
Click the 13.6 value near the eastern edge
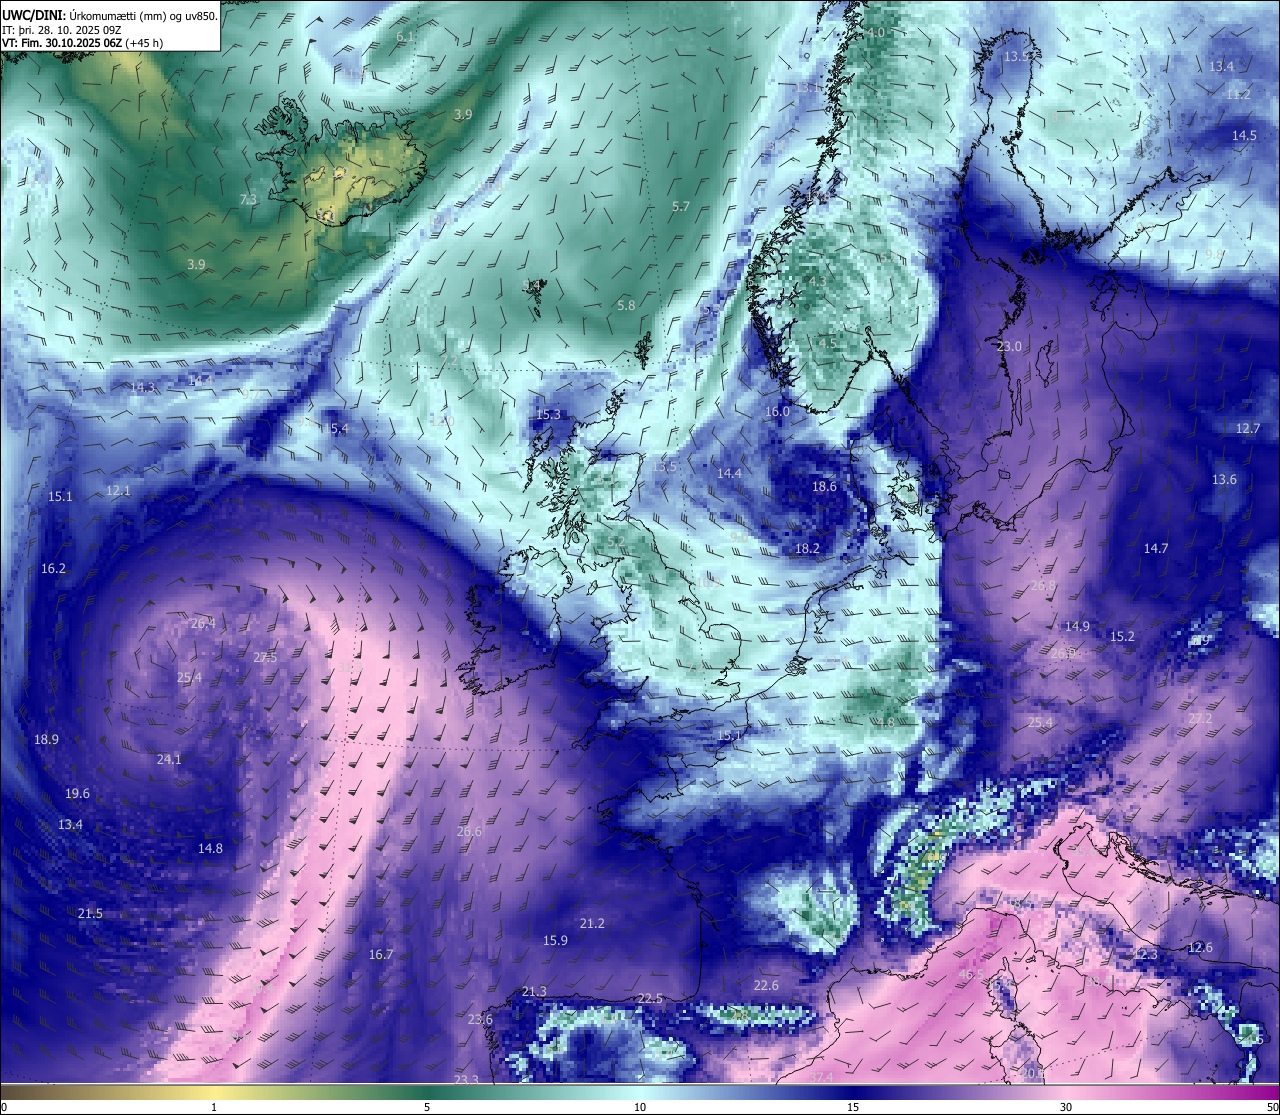(1224, 480)
